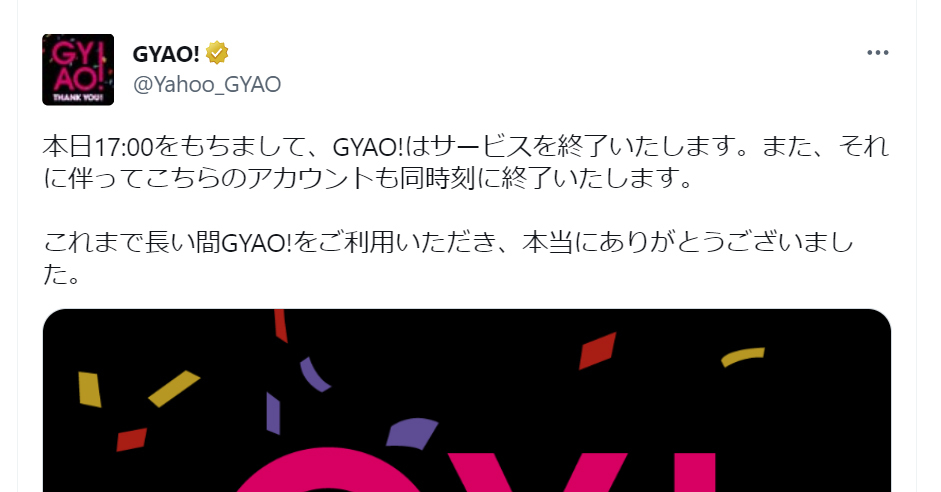Open the three-dot more options menu
This screenshot has width=941, height=492.
pos(877,53)
